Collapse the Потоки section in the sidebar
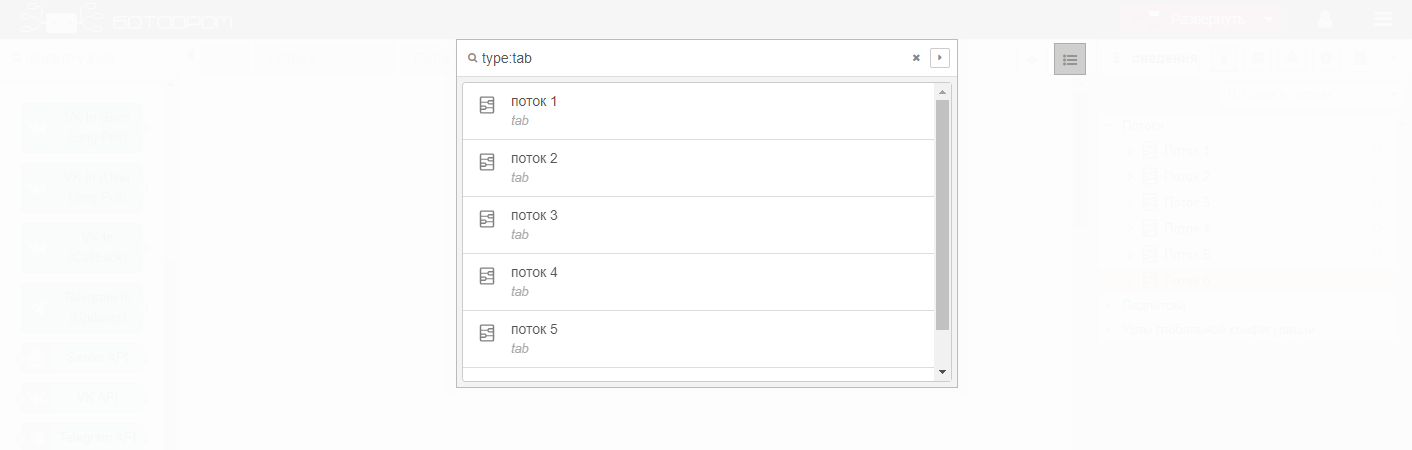 coord(1109,126)
